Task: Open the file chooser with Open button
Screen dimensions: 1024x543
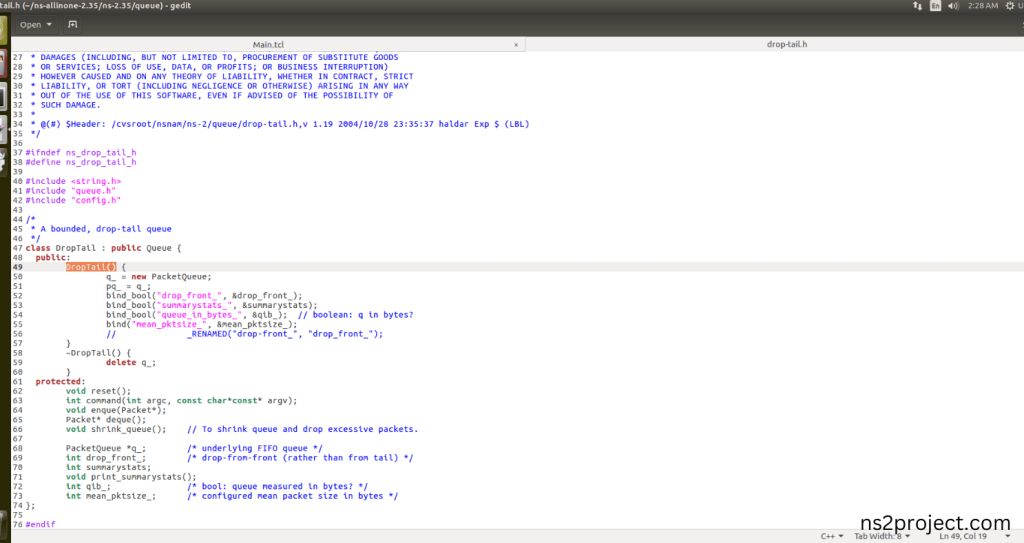Action: [x=35, y=25]
